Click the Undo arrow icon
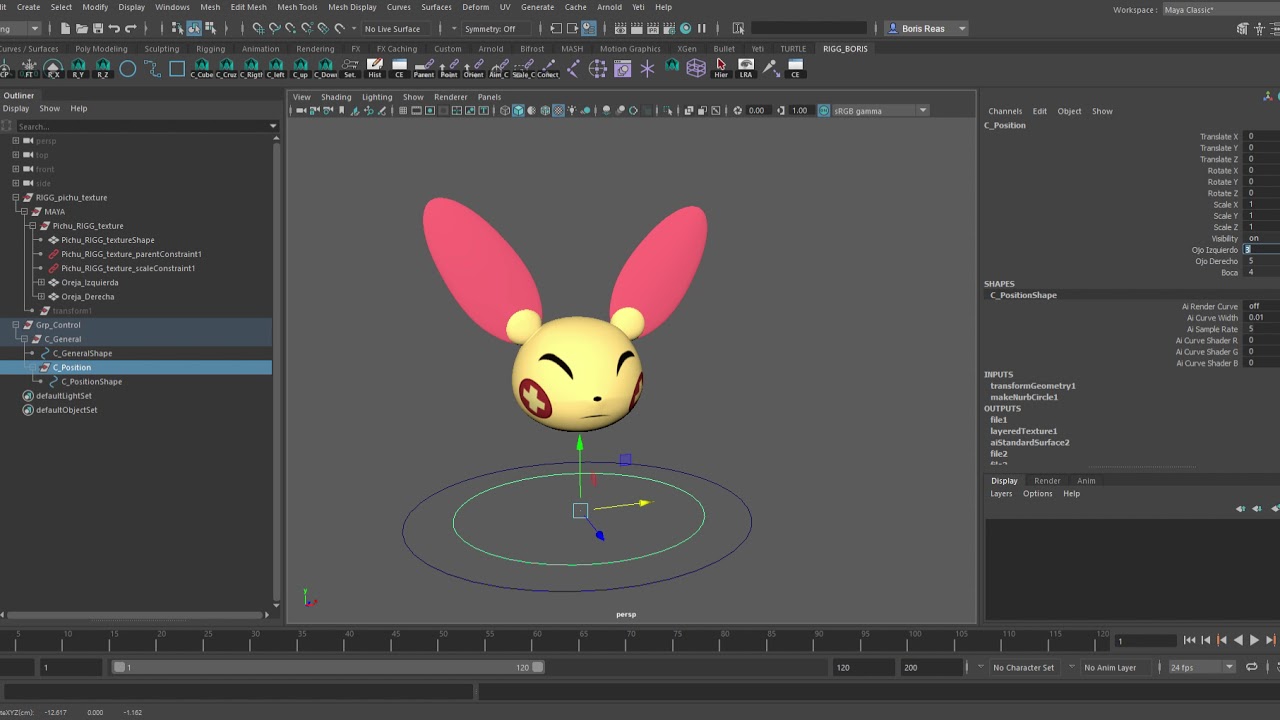The width and height of the screenshot is (1280, 720). (114, 28)
